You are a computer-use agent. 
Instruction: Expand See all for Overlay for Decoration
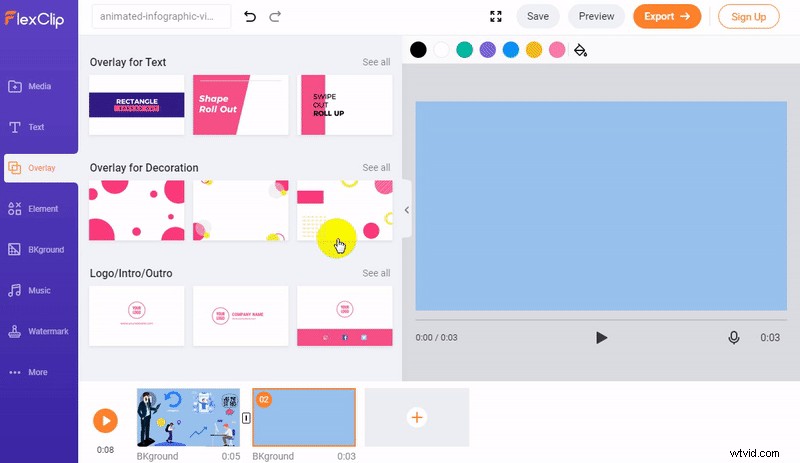pos(376,168)
